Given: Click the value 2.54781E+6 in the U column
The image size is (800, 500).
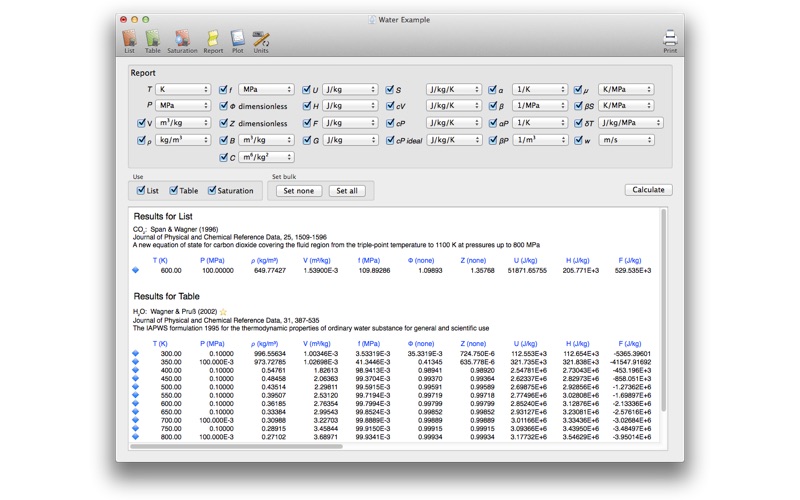Looking at the screenshot, I should 528,370.
